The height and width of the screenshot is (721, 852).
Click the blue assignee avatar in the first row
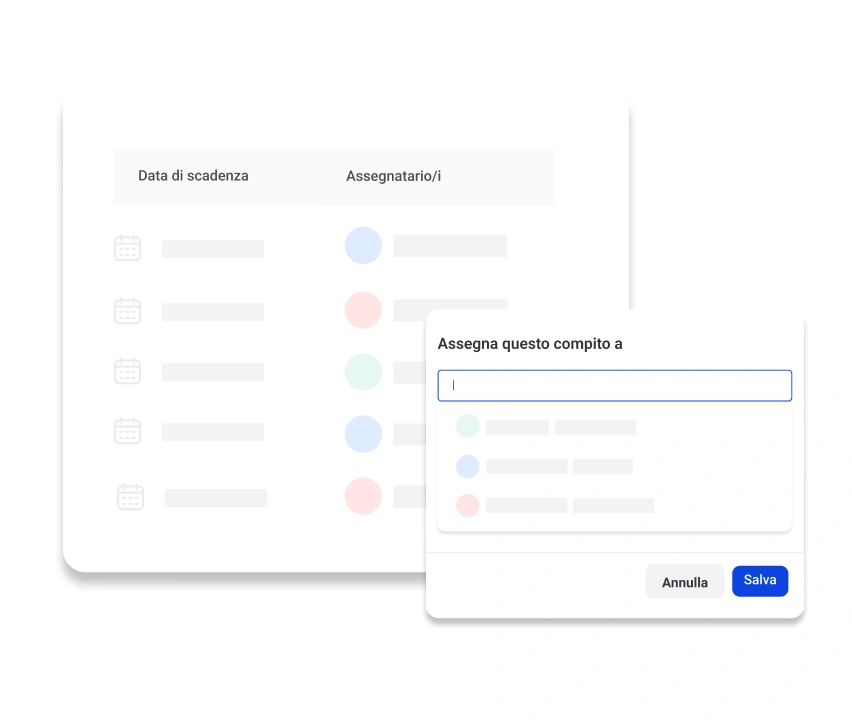[x=363, y=245]
